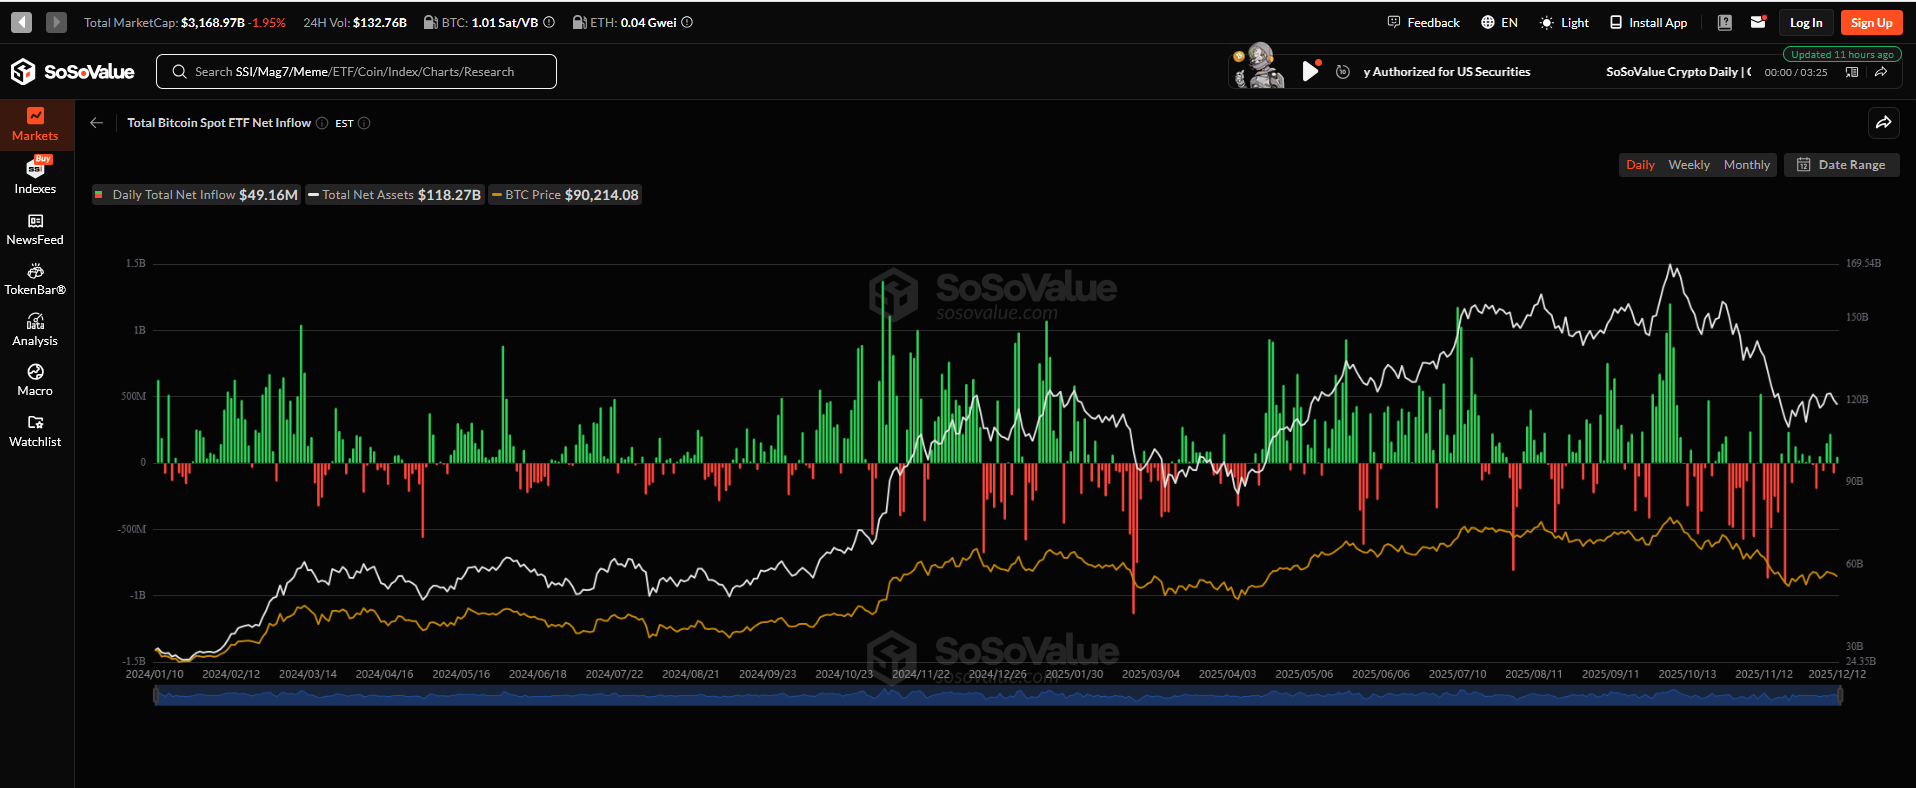Click the podcast time 00:00 / 03:25
The height and width of the screenshot is (788, 1916).
point(1796,72)
